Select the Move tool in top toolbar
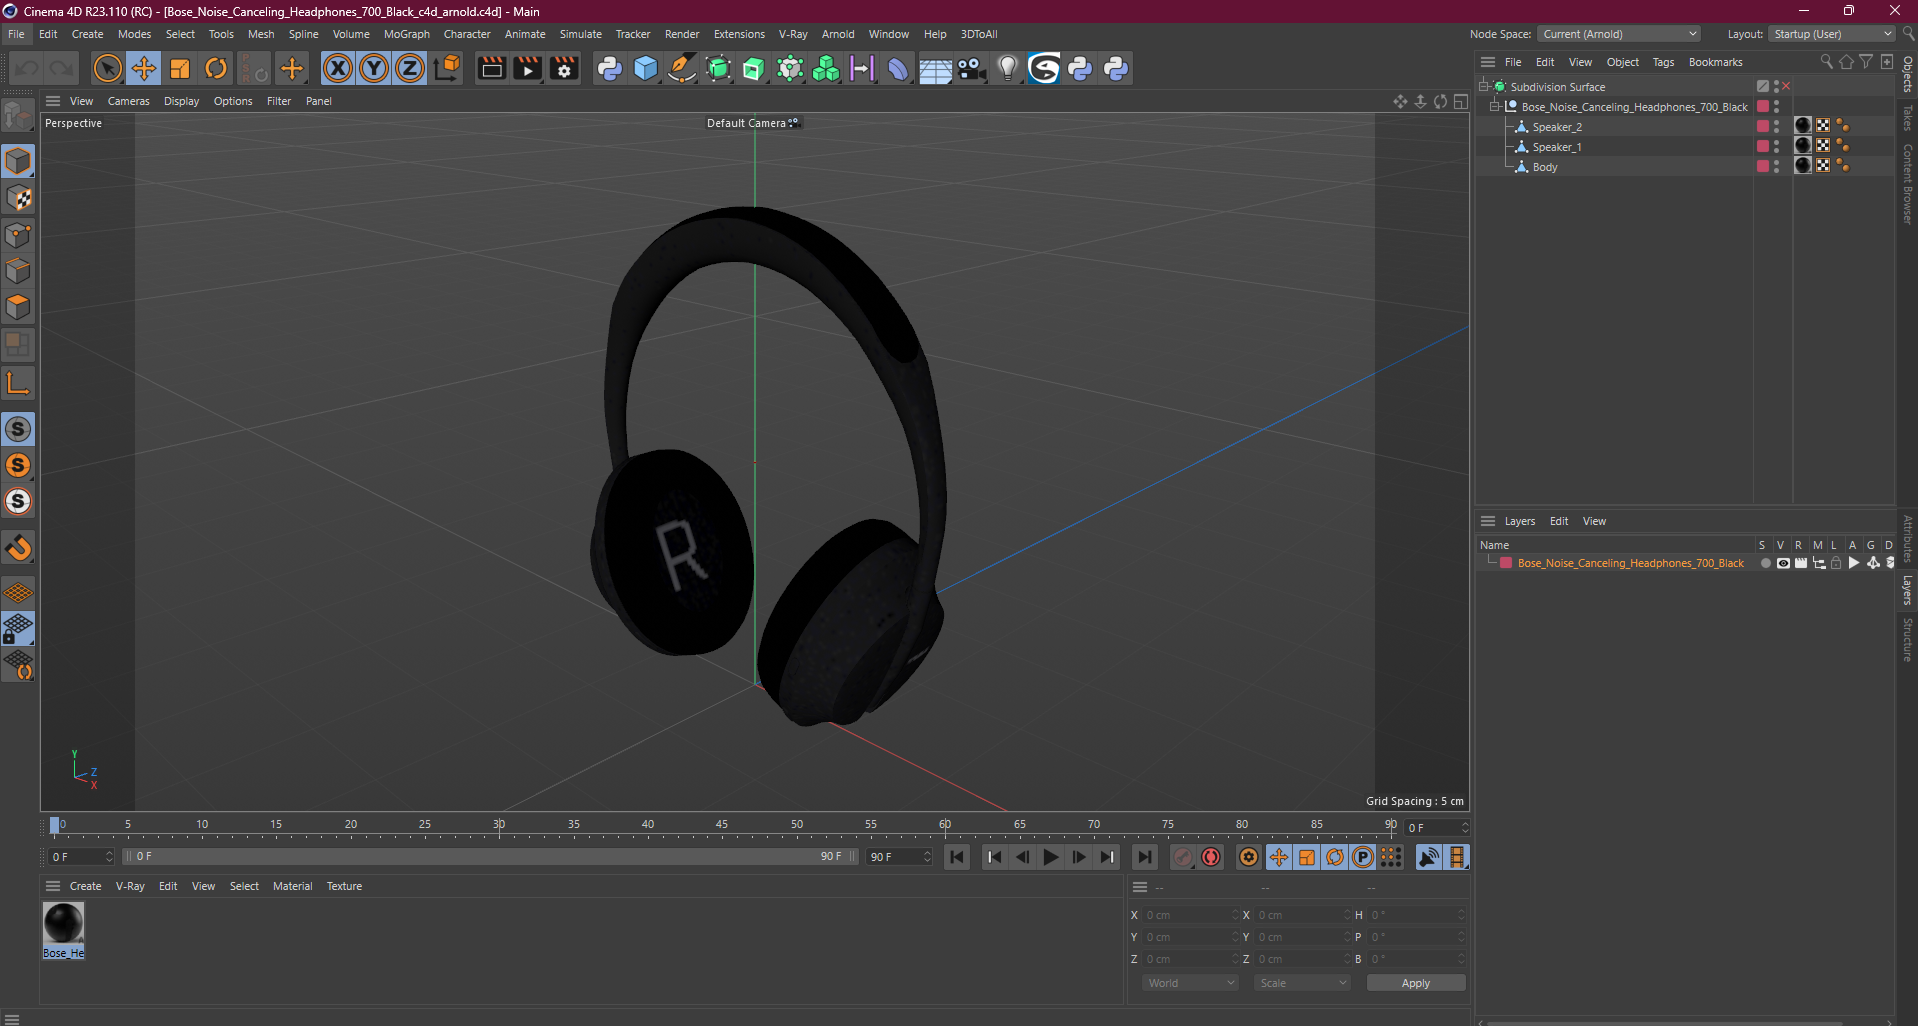This screenshot has height=1026, width=1918. (x=144, y=68)
